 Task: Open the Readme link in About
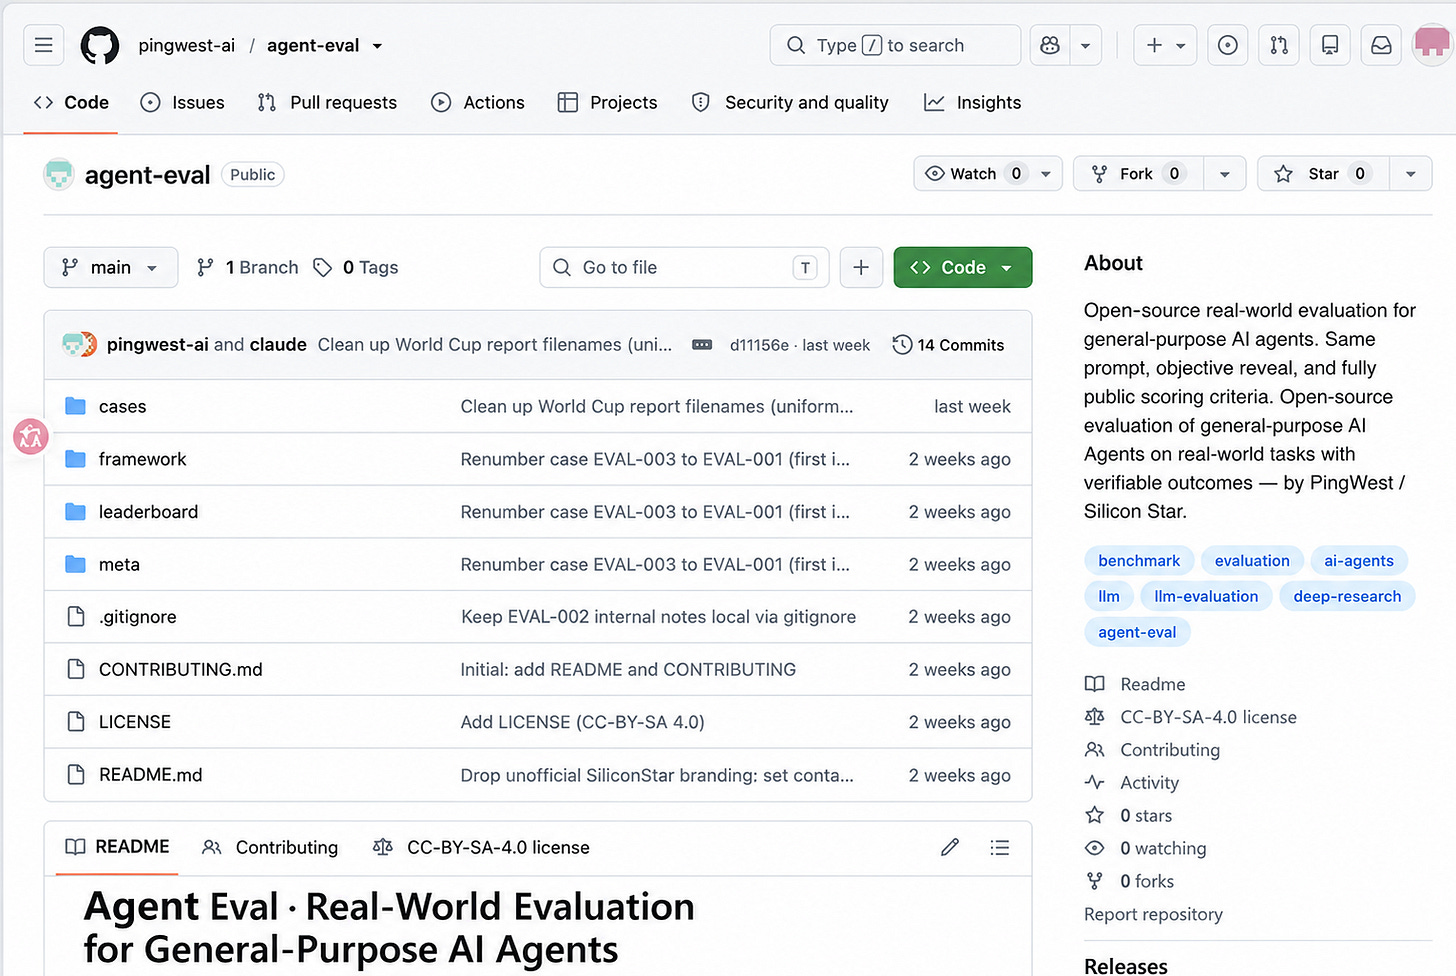pos(1136,684)
